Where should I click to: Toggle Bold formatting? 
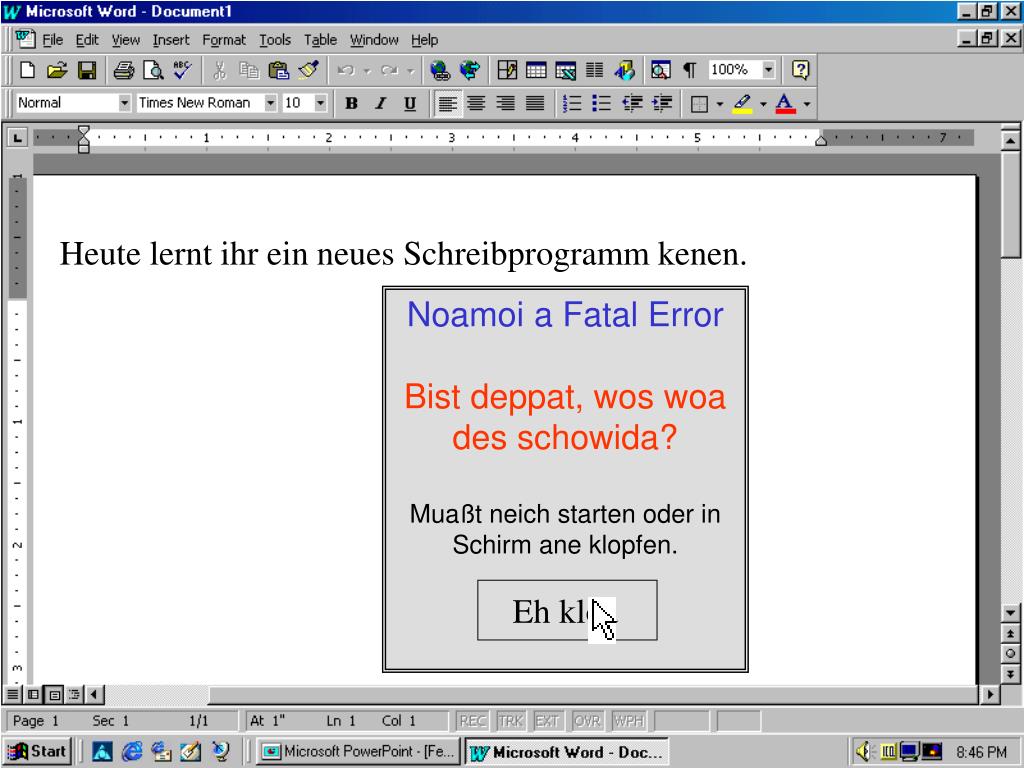coord(351,103)
